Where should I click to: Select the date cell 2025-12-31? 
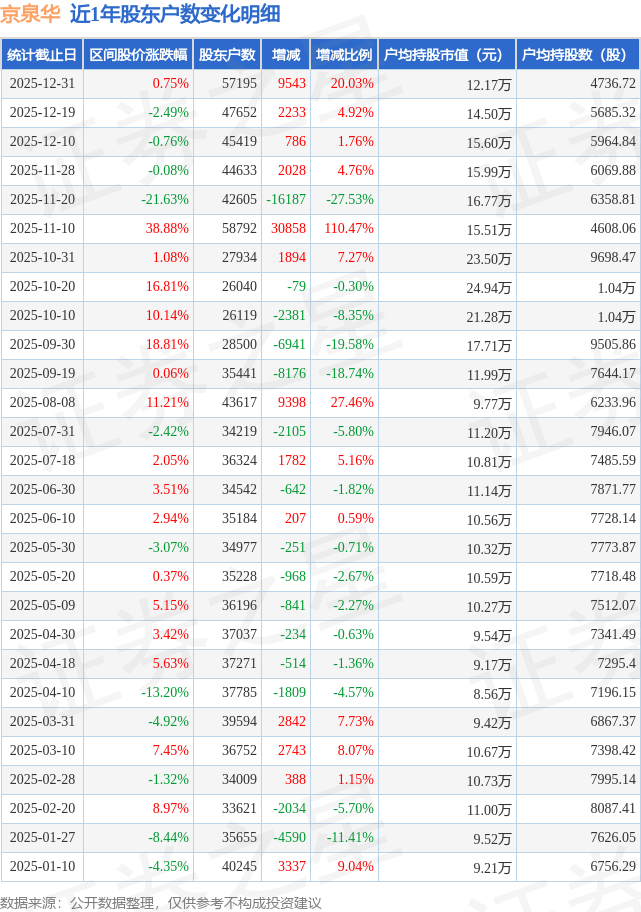click(42, 83)
